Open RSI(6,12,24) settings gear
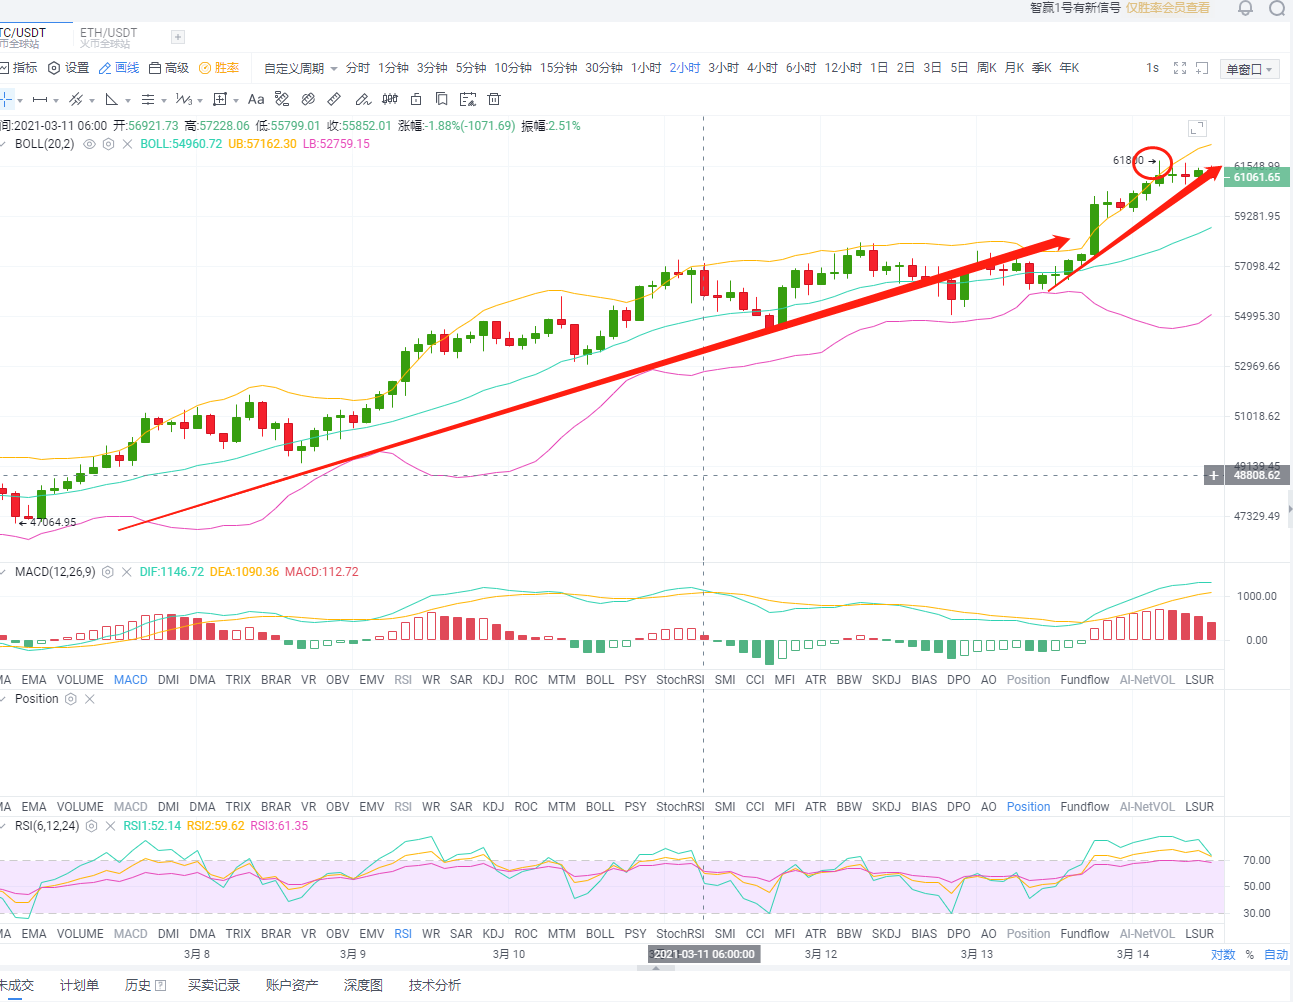This screenshot has height=1008, width=1293. pos(91,826)
